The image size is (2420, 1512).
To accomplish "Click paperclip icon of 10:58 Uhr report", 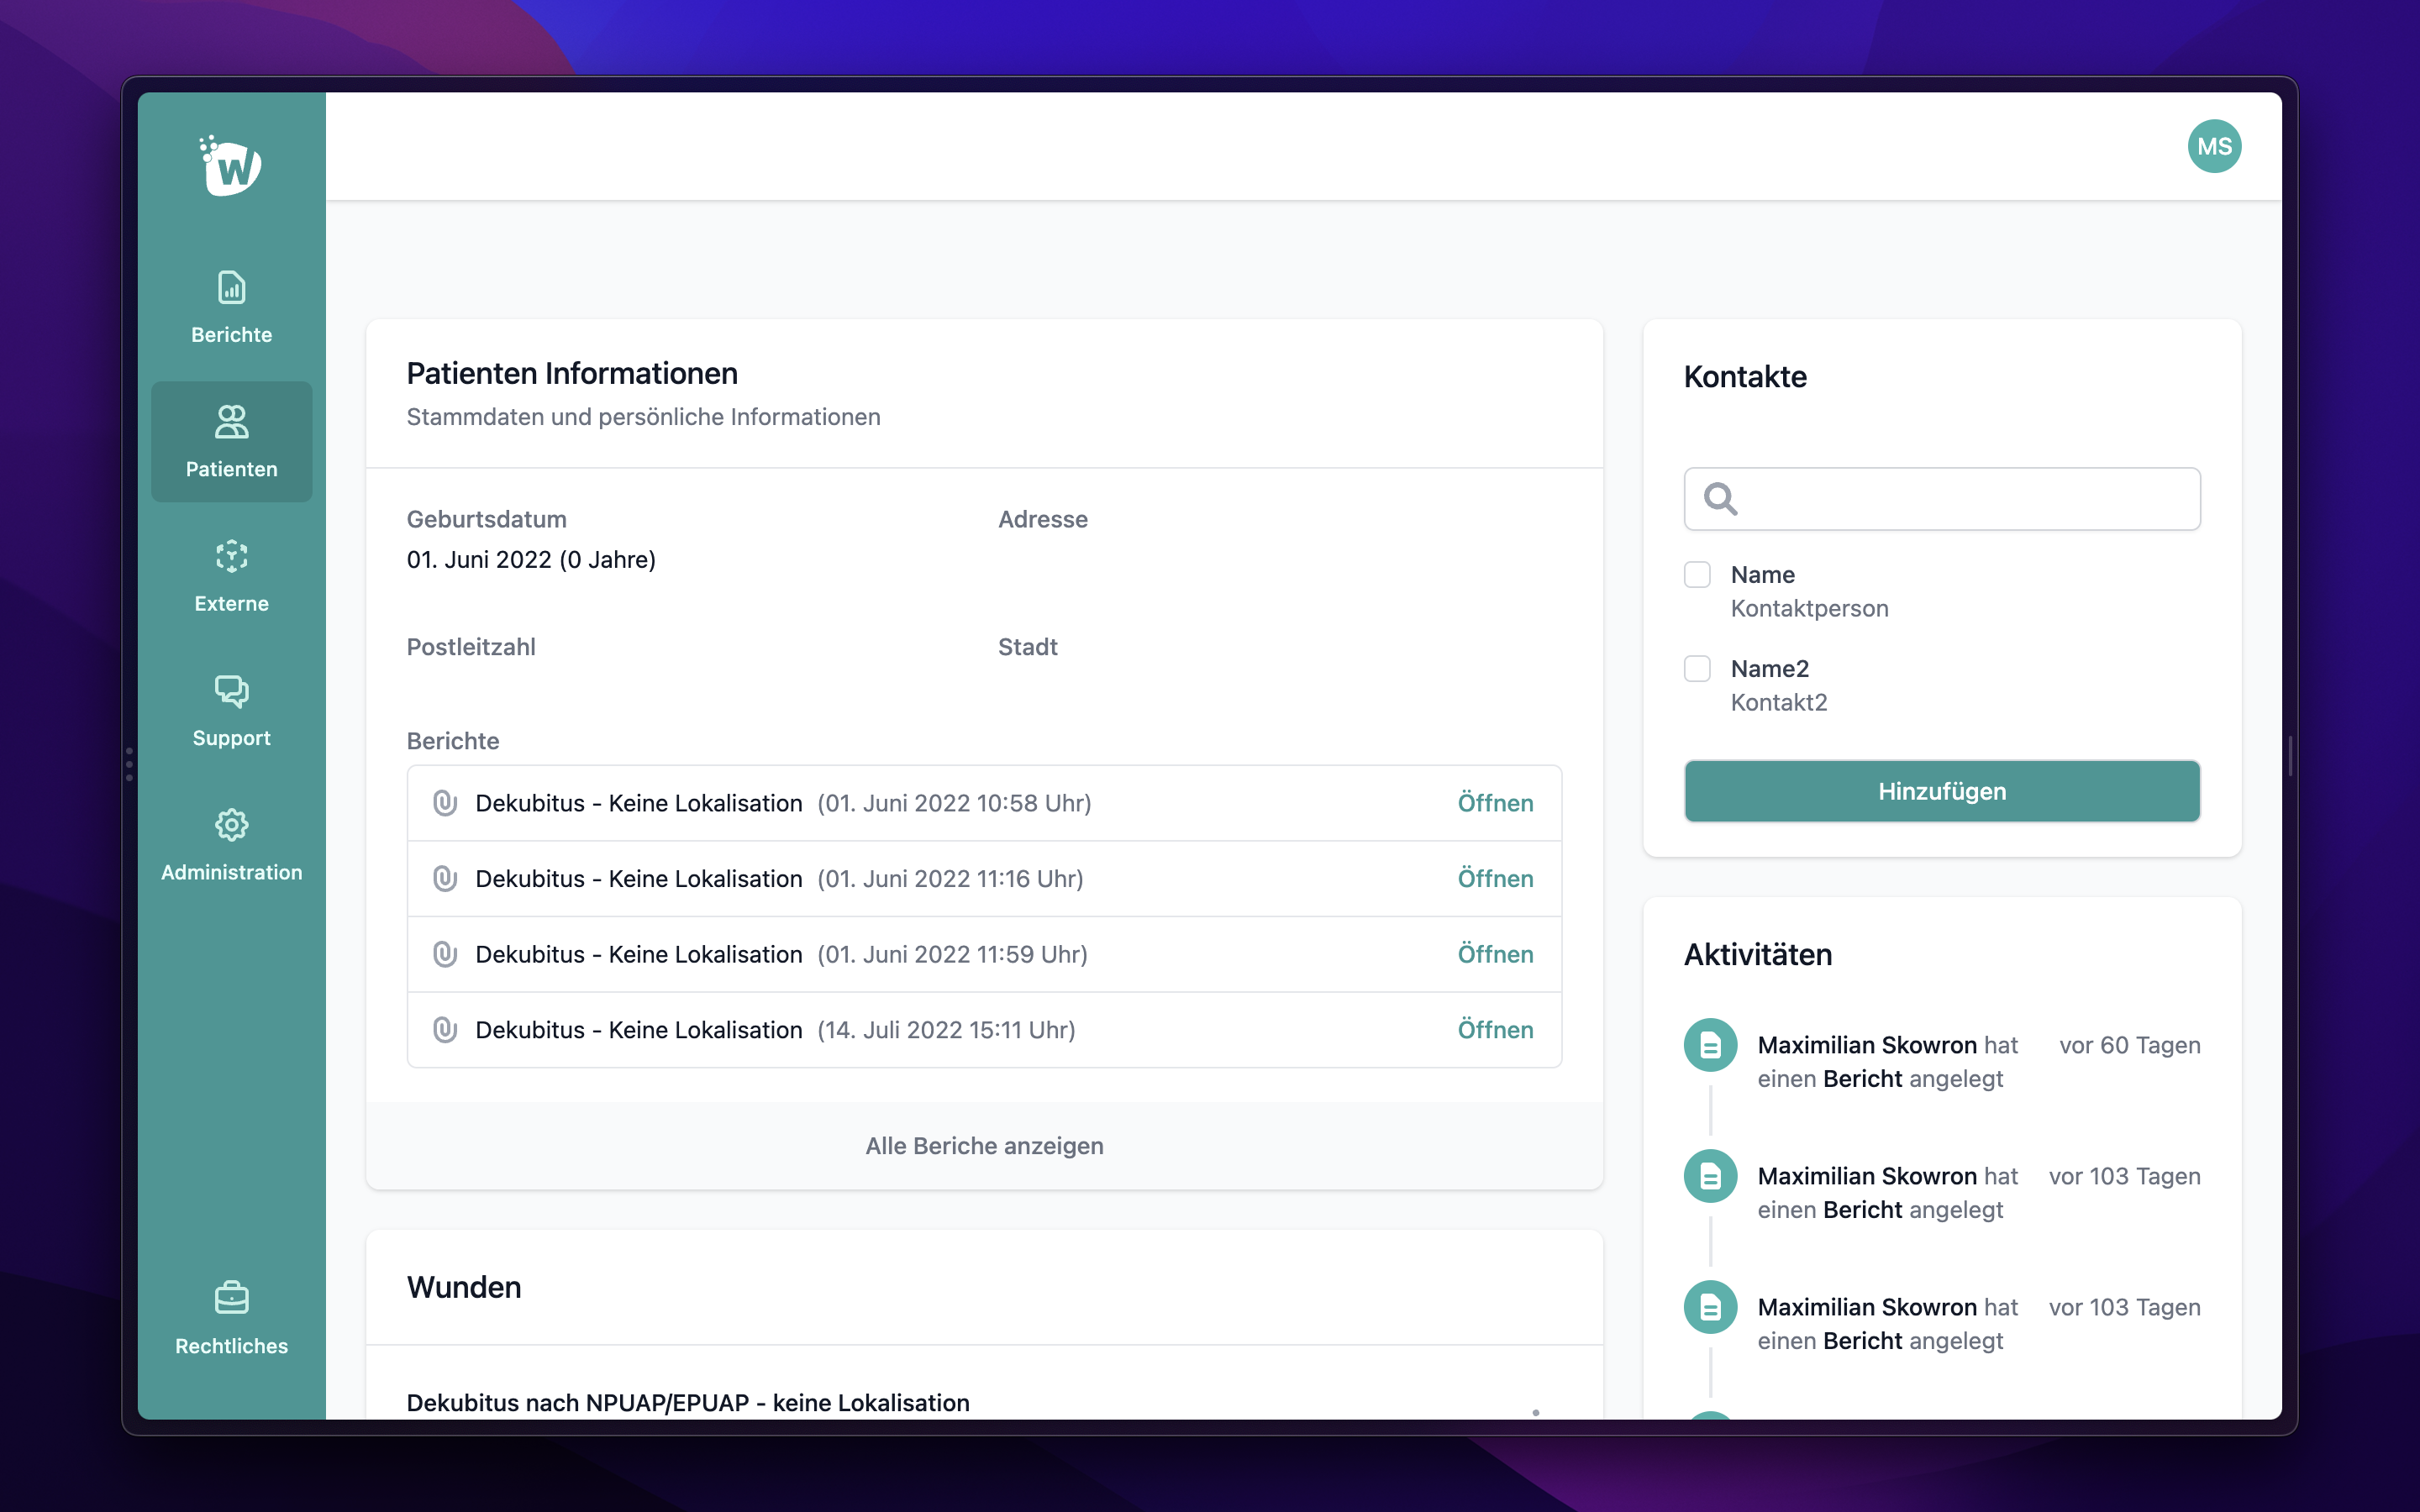I will pos(445,803).
